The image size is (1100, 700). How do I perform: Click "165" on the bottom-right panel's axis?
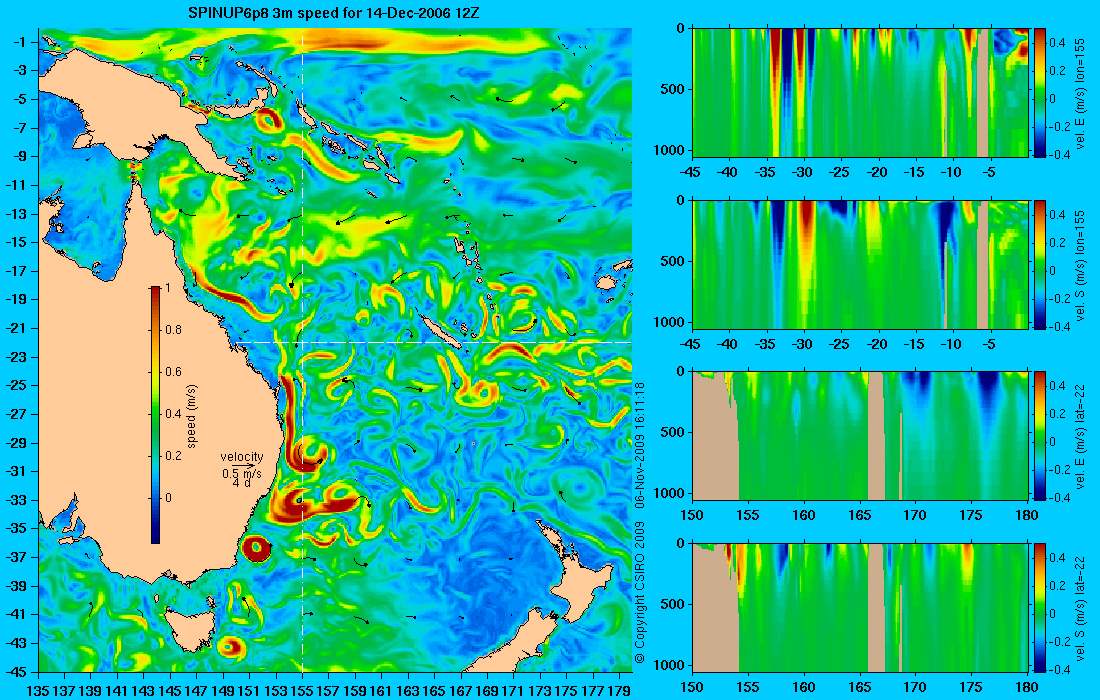coord(859,687)
